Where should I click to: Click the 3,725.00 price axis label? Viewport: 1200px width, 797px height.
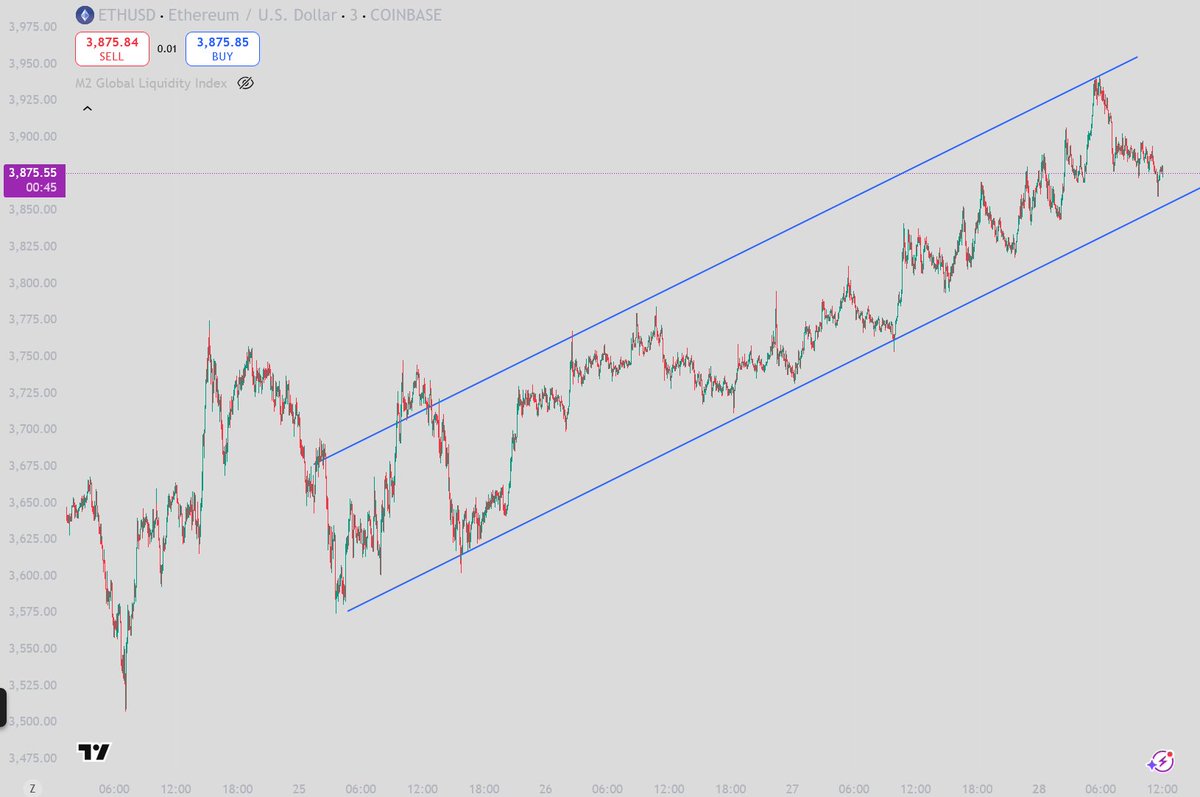[x=32, y=392]
